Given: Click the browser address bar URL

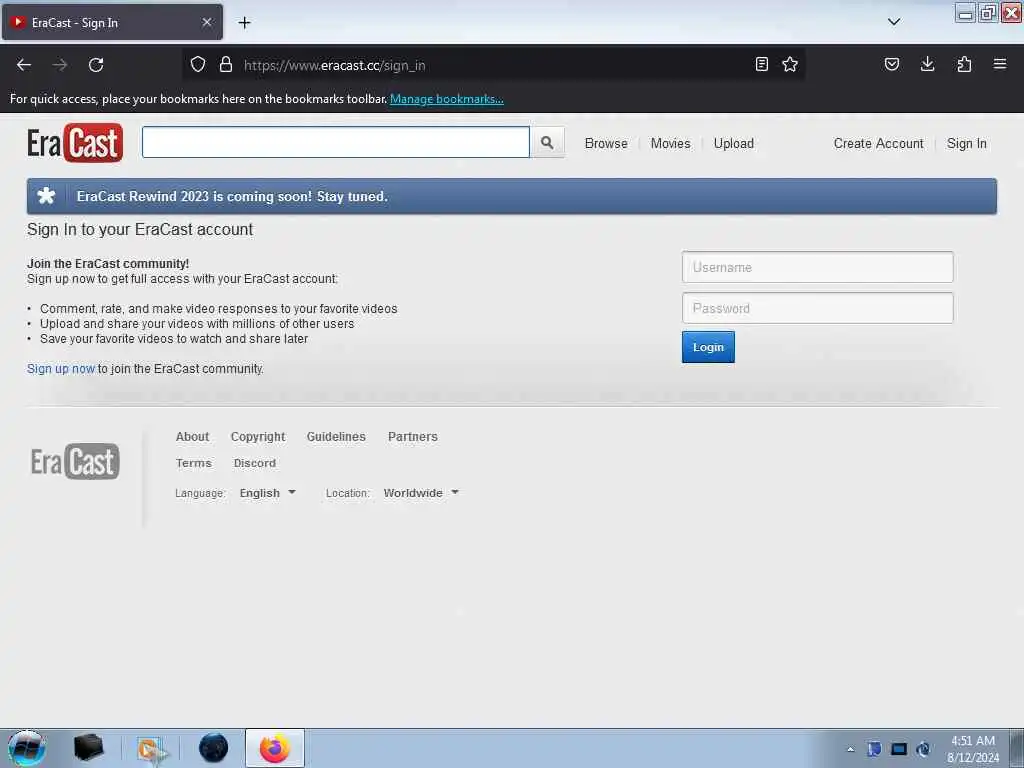Looking at the screenshot, I should pyautogui.click(x=334, y=65).
